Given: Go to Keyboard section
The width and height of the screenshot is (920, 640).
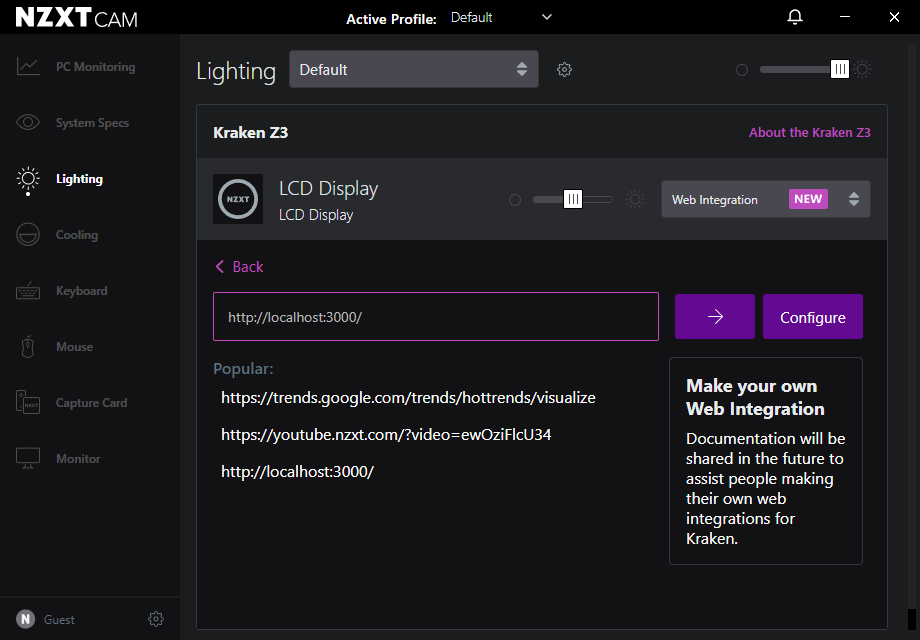Looking at the screenshot, I should pyautogui.click(x=82, y=291).
